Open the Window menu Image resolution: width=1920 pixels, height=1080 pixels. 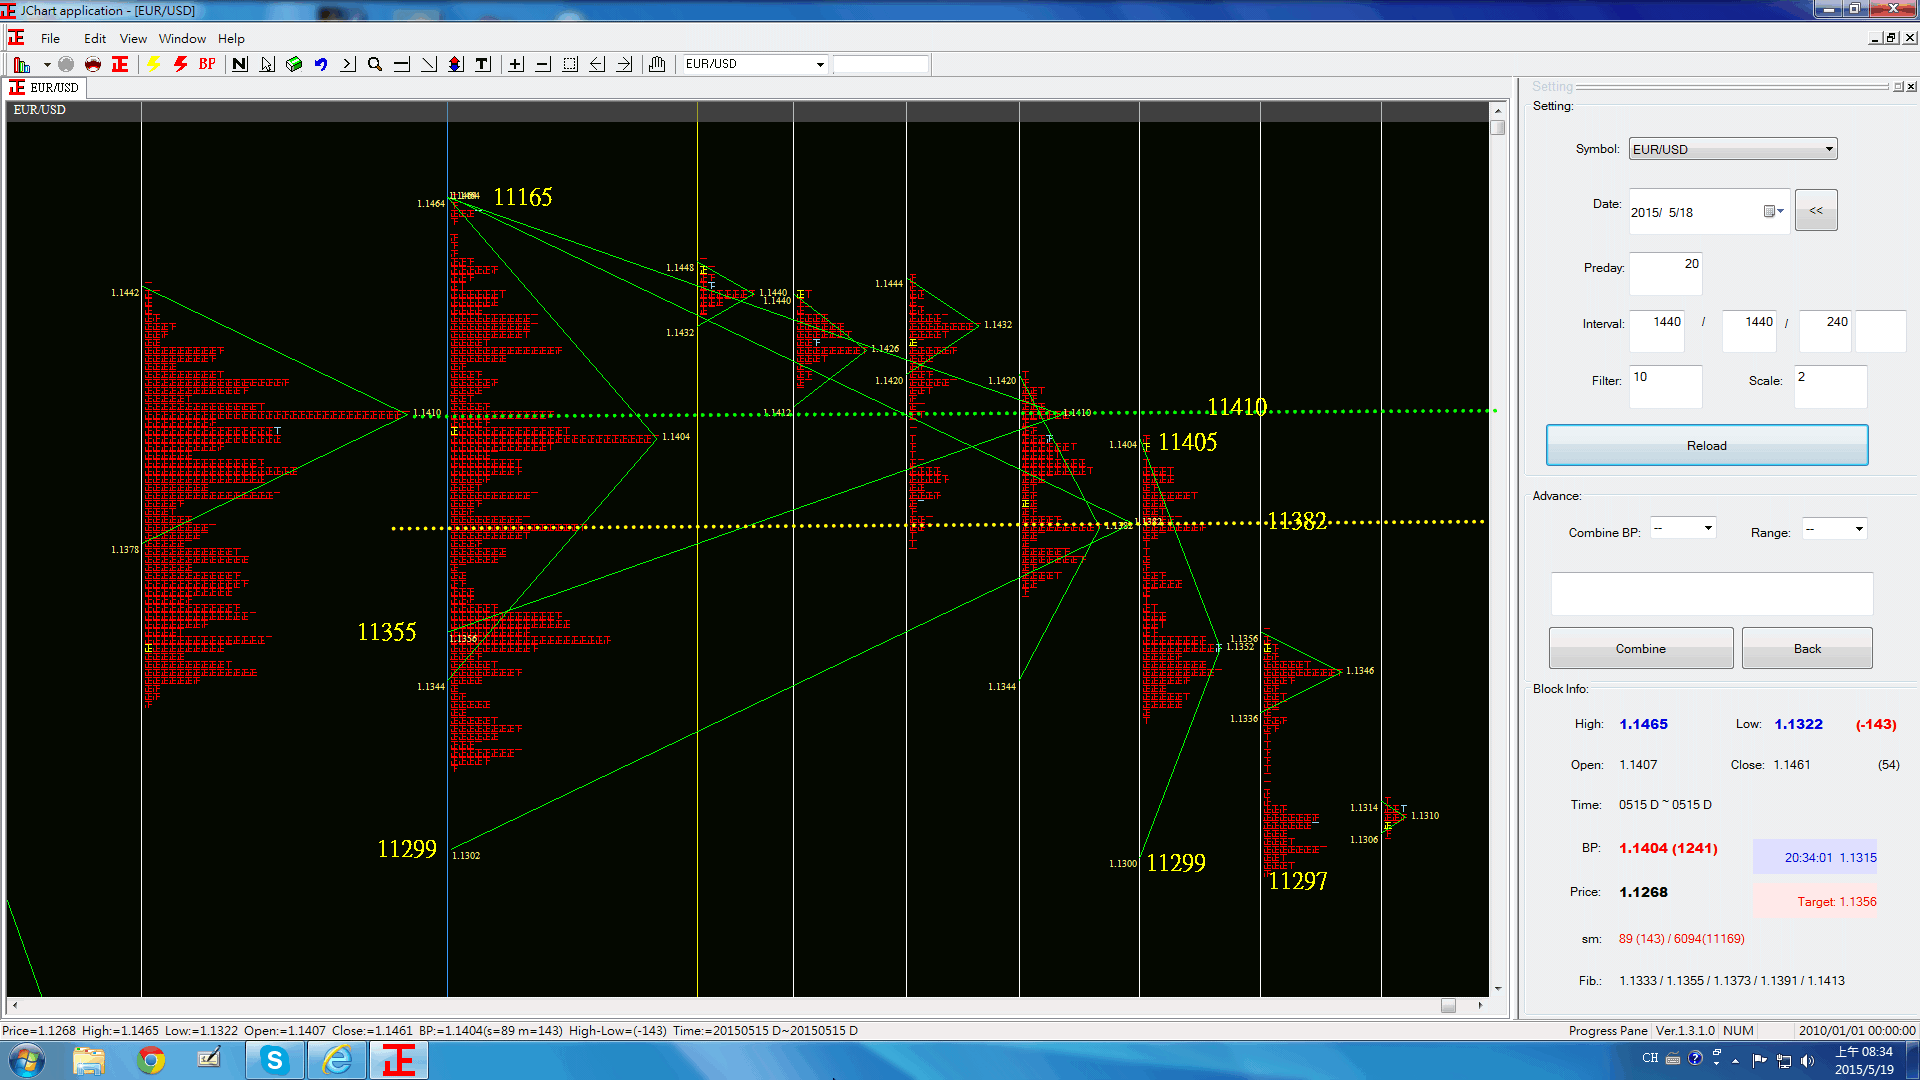[182, 39]
